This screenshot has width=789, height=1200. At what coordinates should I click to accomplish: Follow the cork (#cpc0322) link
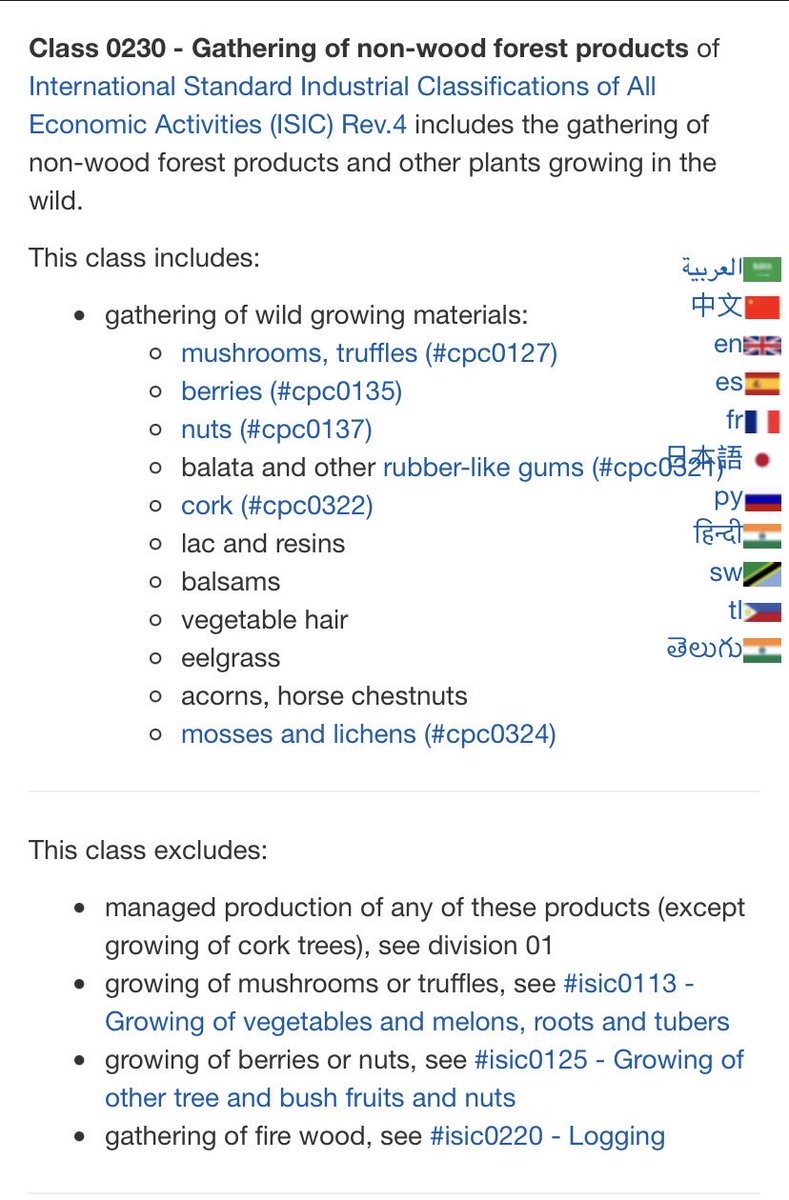point(277,505)
